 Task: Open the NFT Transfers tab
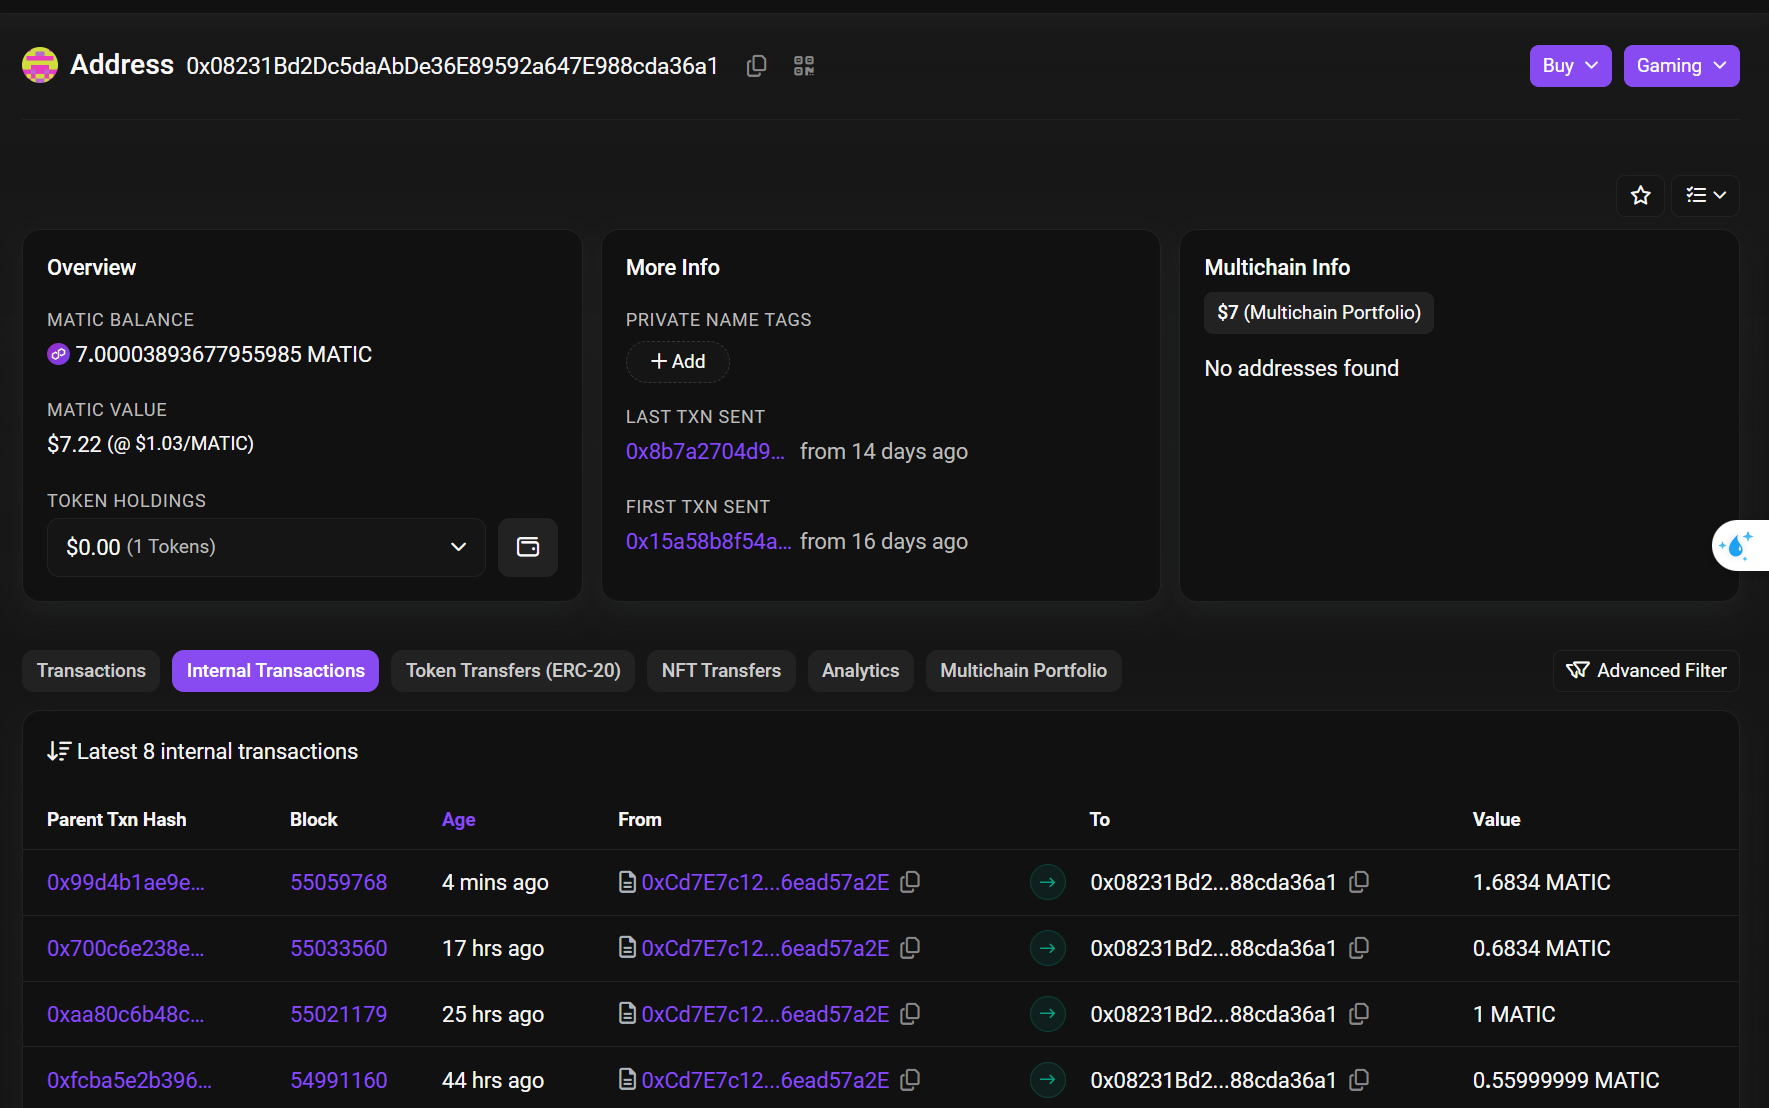tap(721, 671)
